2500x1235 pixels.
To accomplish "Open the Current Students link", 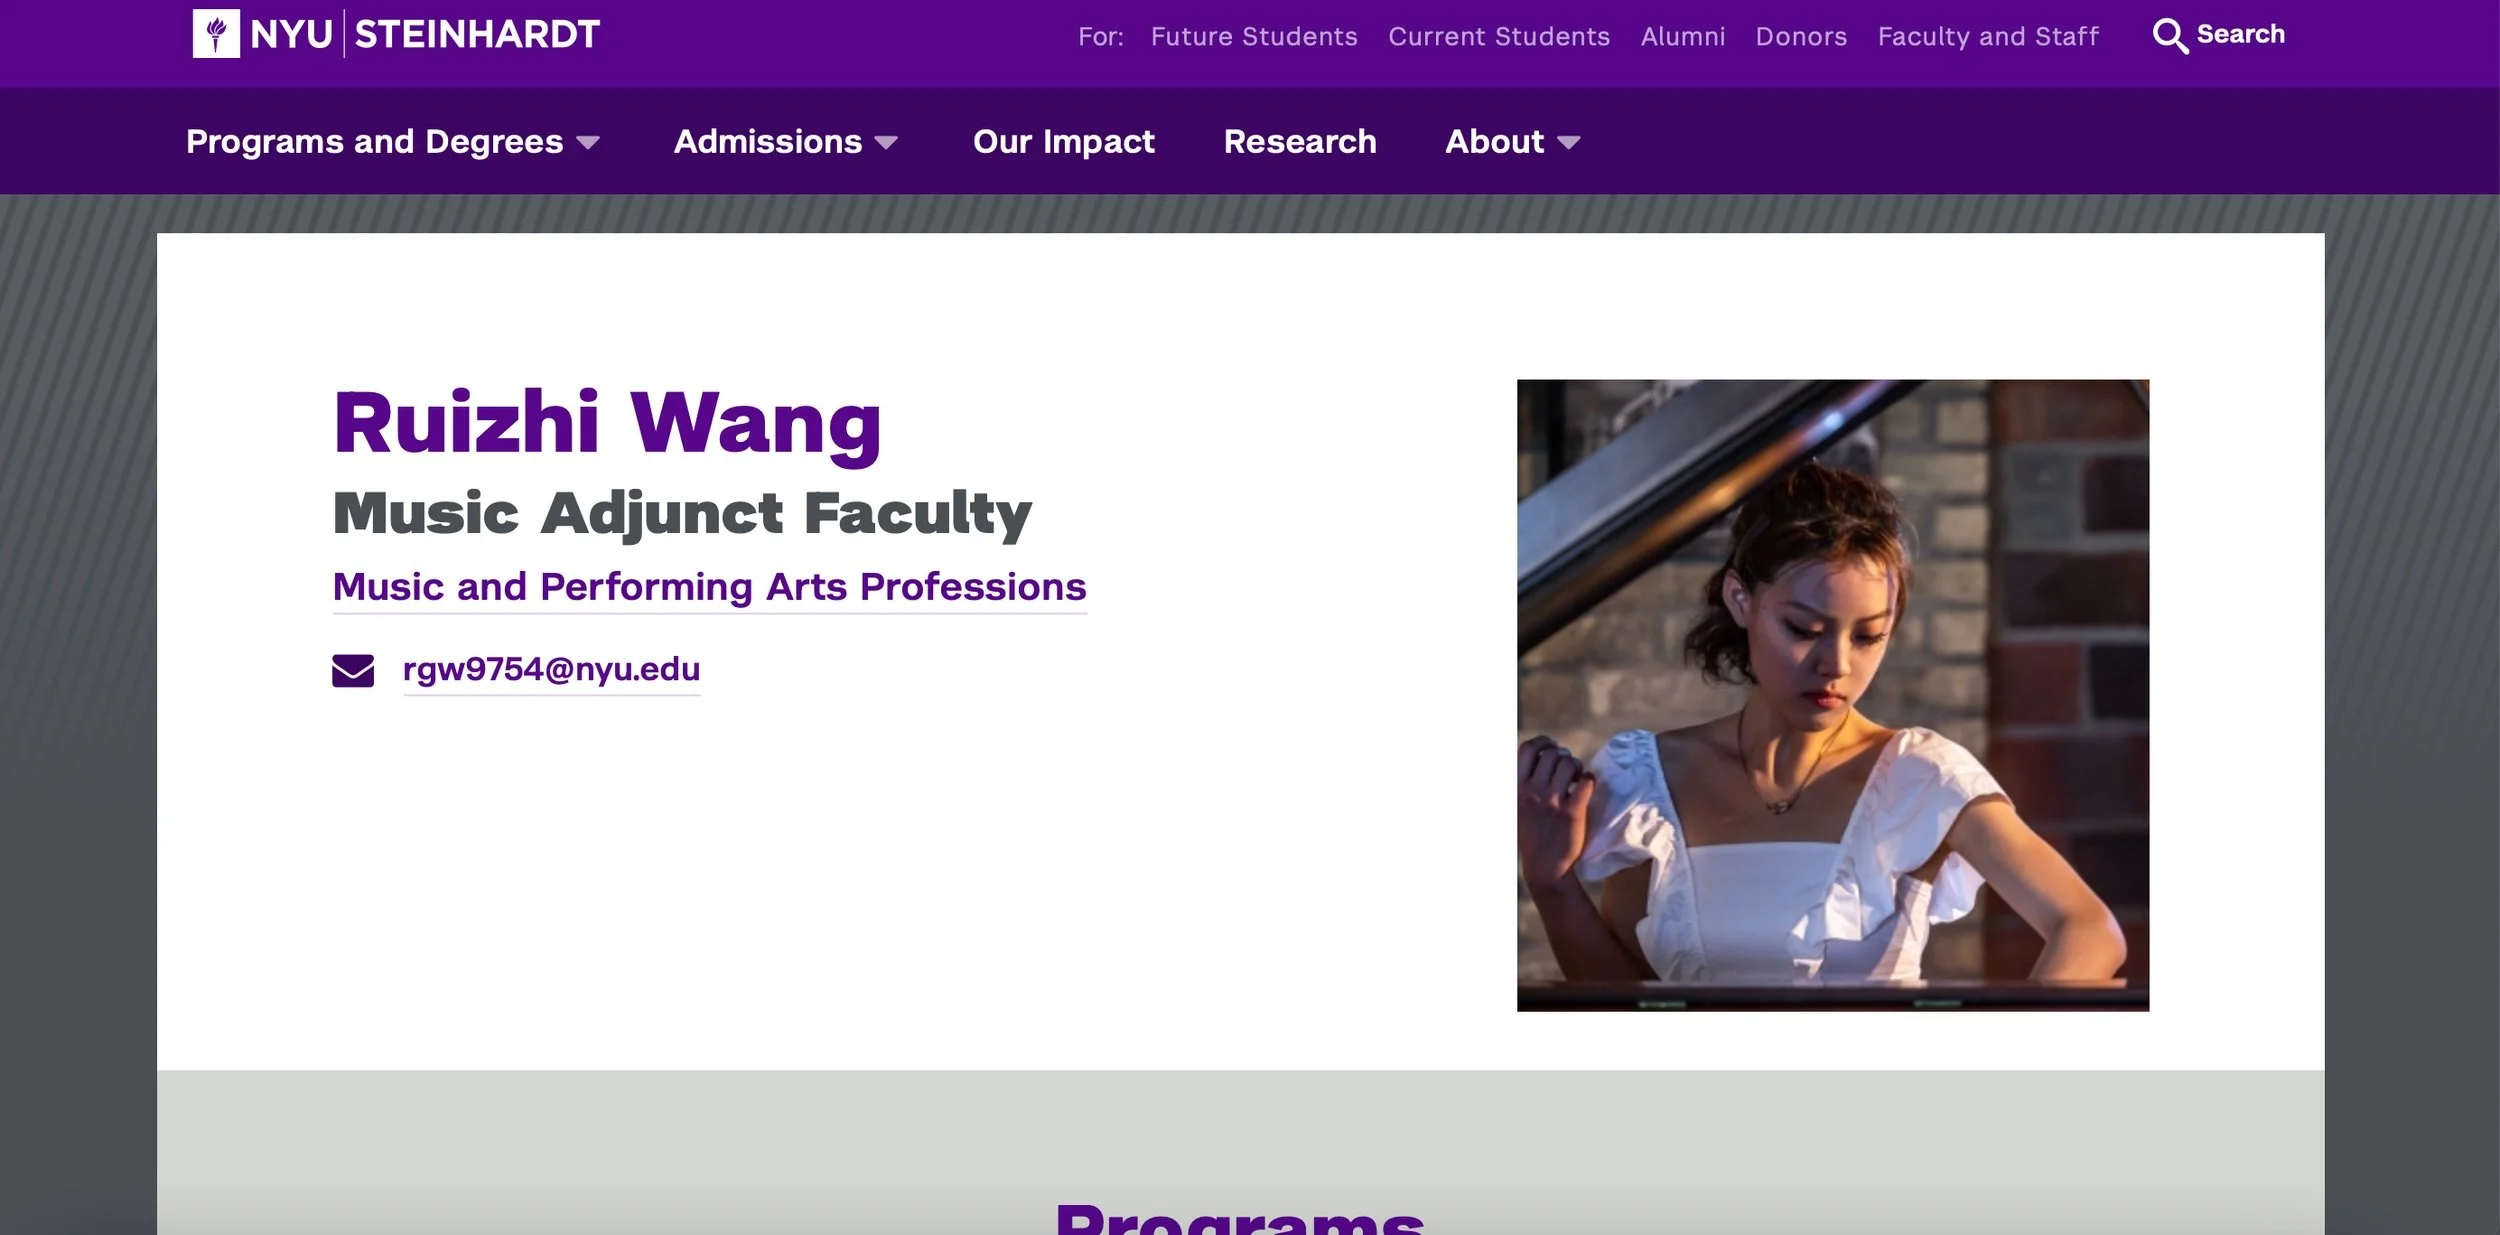I will tap(1499, 37).
